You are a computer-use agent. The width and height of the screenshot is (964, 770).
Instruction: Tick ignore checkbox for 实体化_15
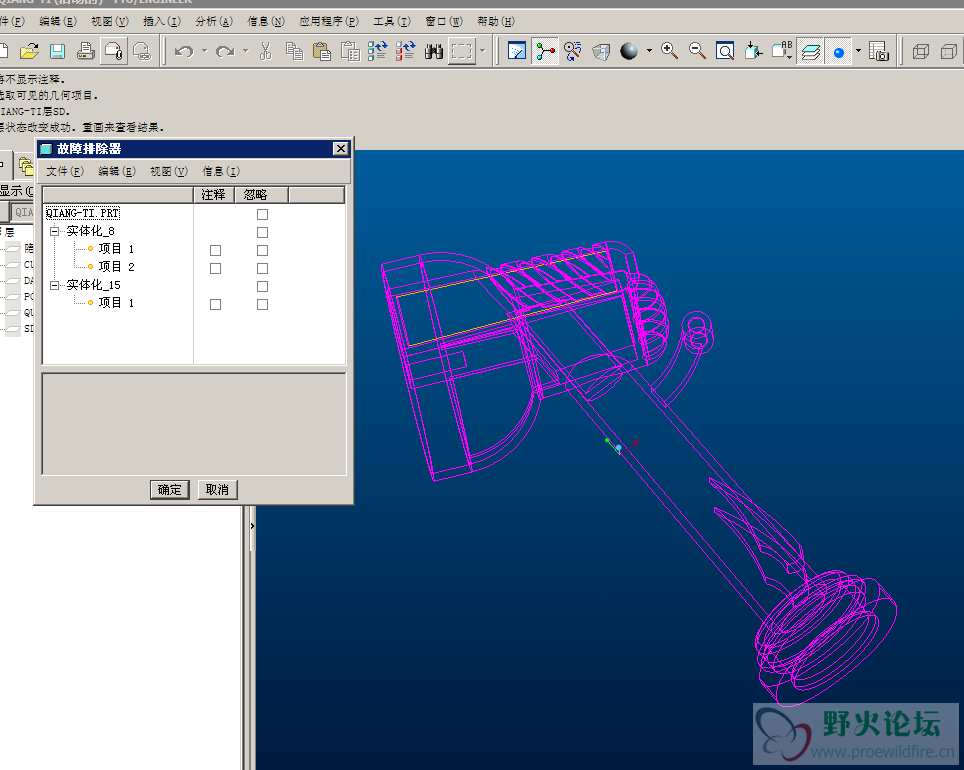263,286
